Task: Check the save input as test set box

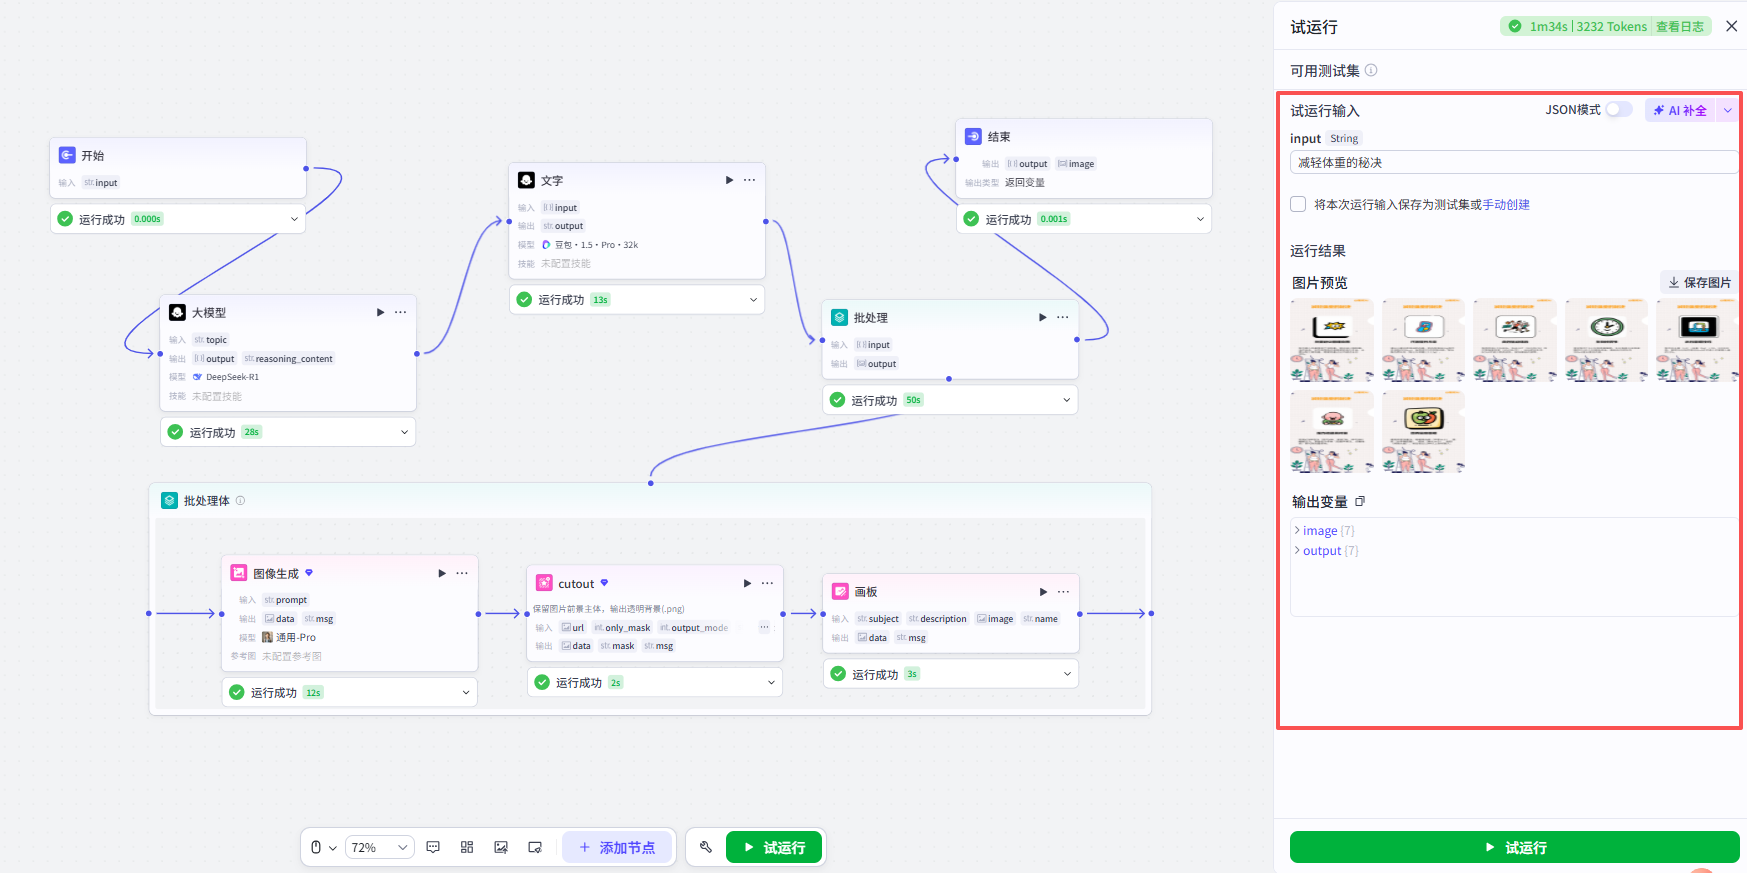Action: (x=1298, y=204)
